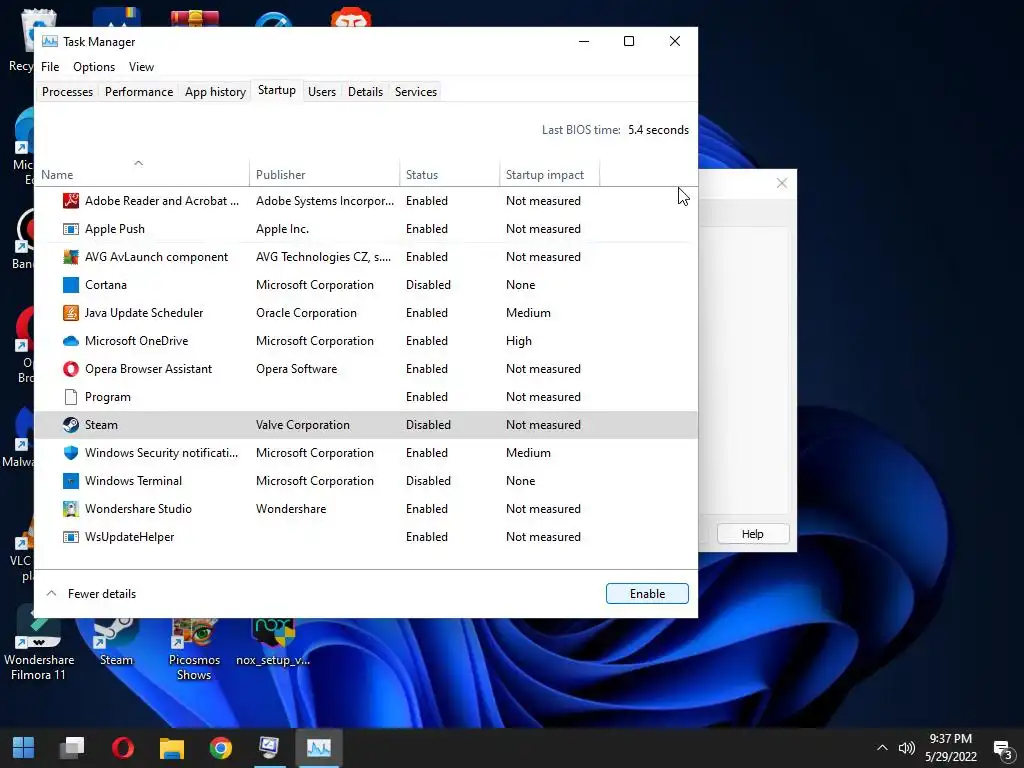Screen dimensions: 1024x768
Task: Click Cortana's Disabled status cell
Action: point(428,285)
